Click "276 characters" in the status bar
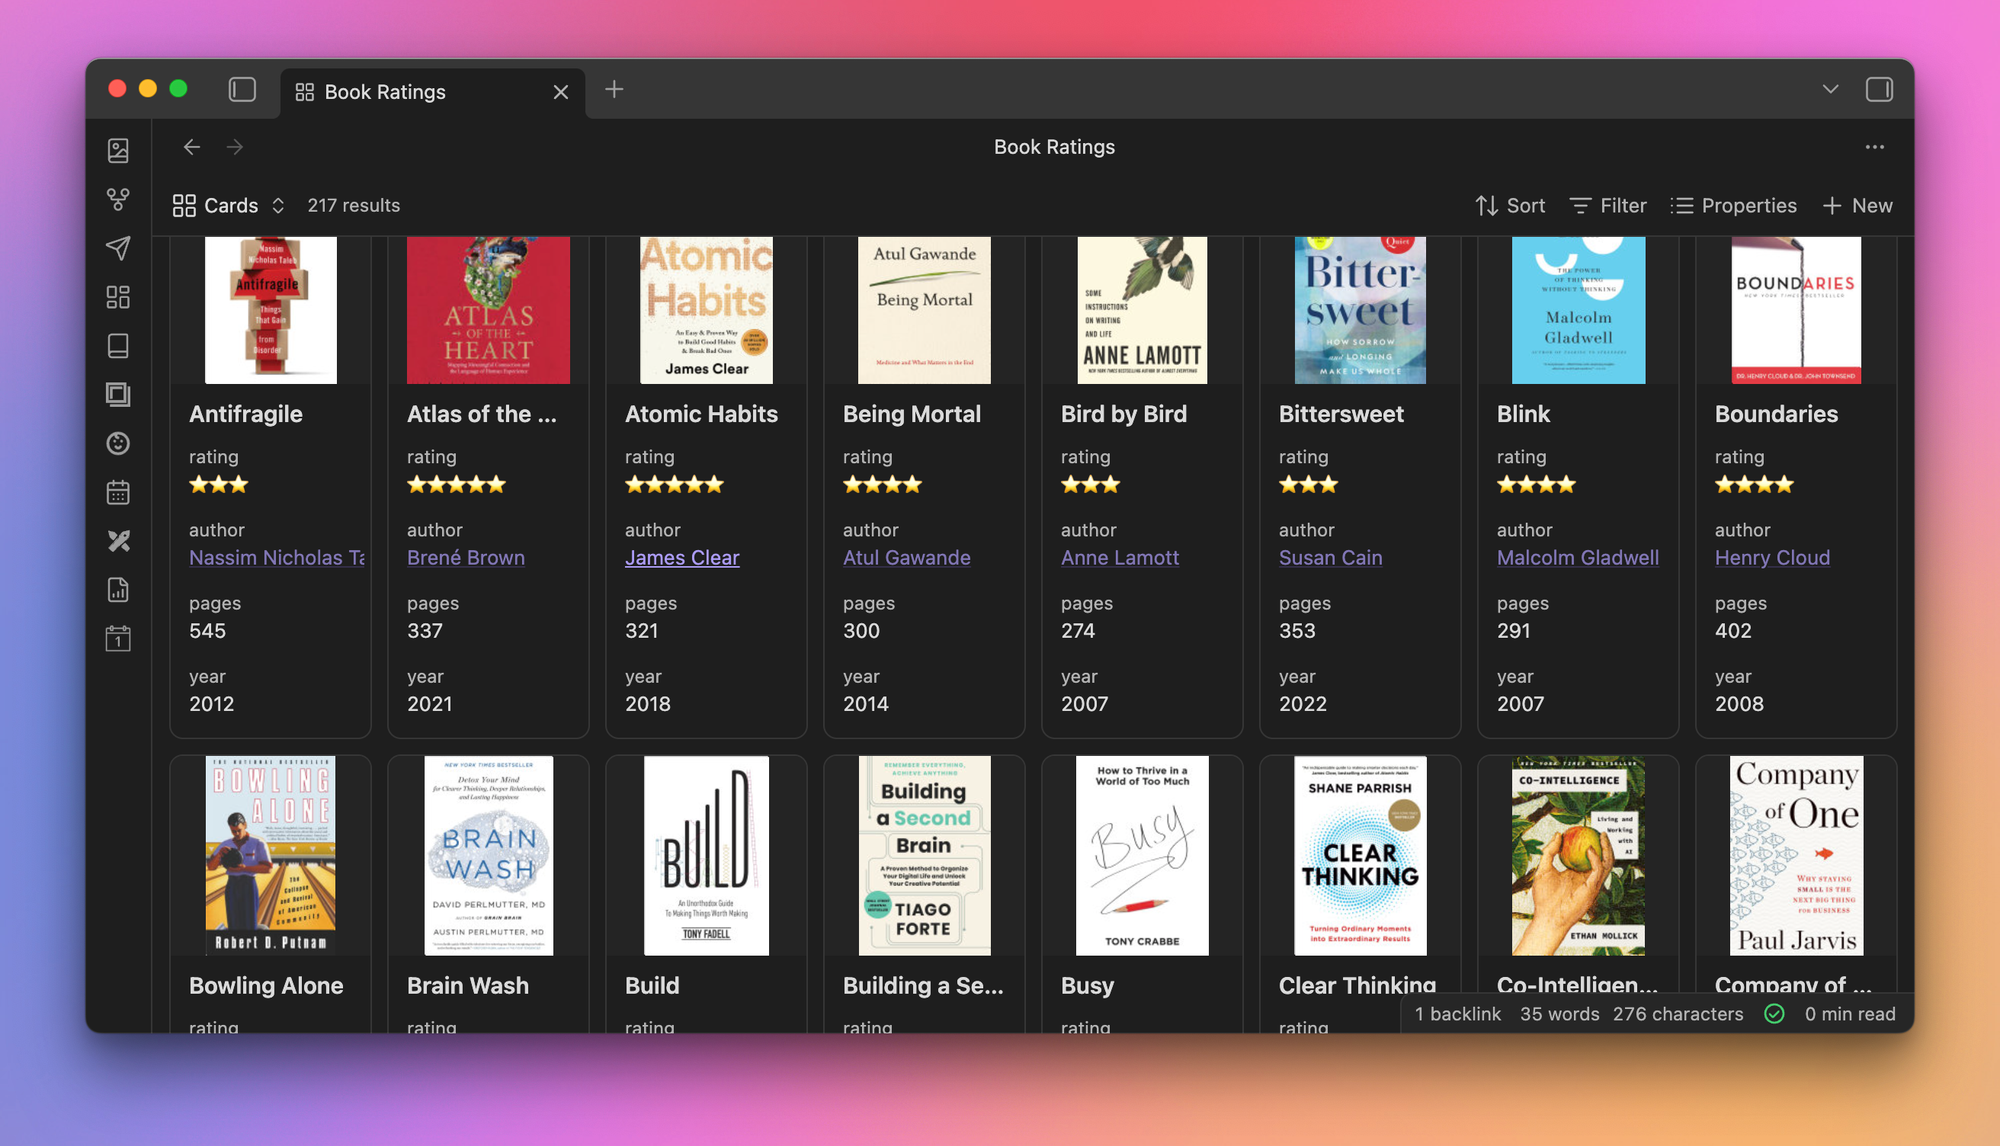Image resolution: width=2000 pixels, height=1146 pixels. (1678, 1014)
